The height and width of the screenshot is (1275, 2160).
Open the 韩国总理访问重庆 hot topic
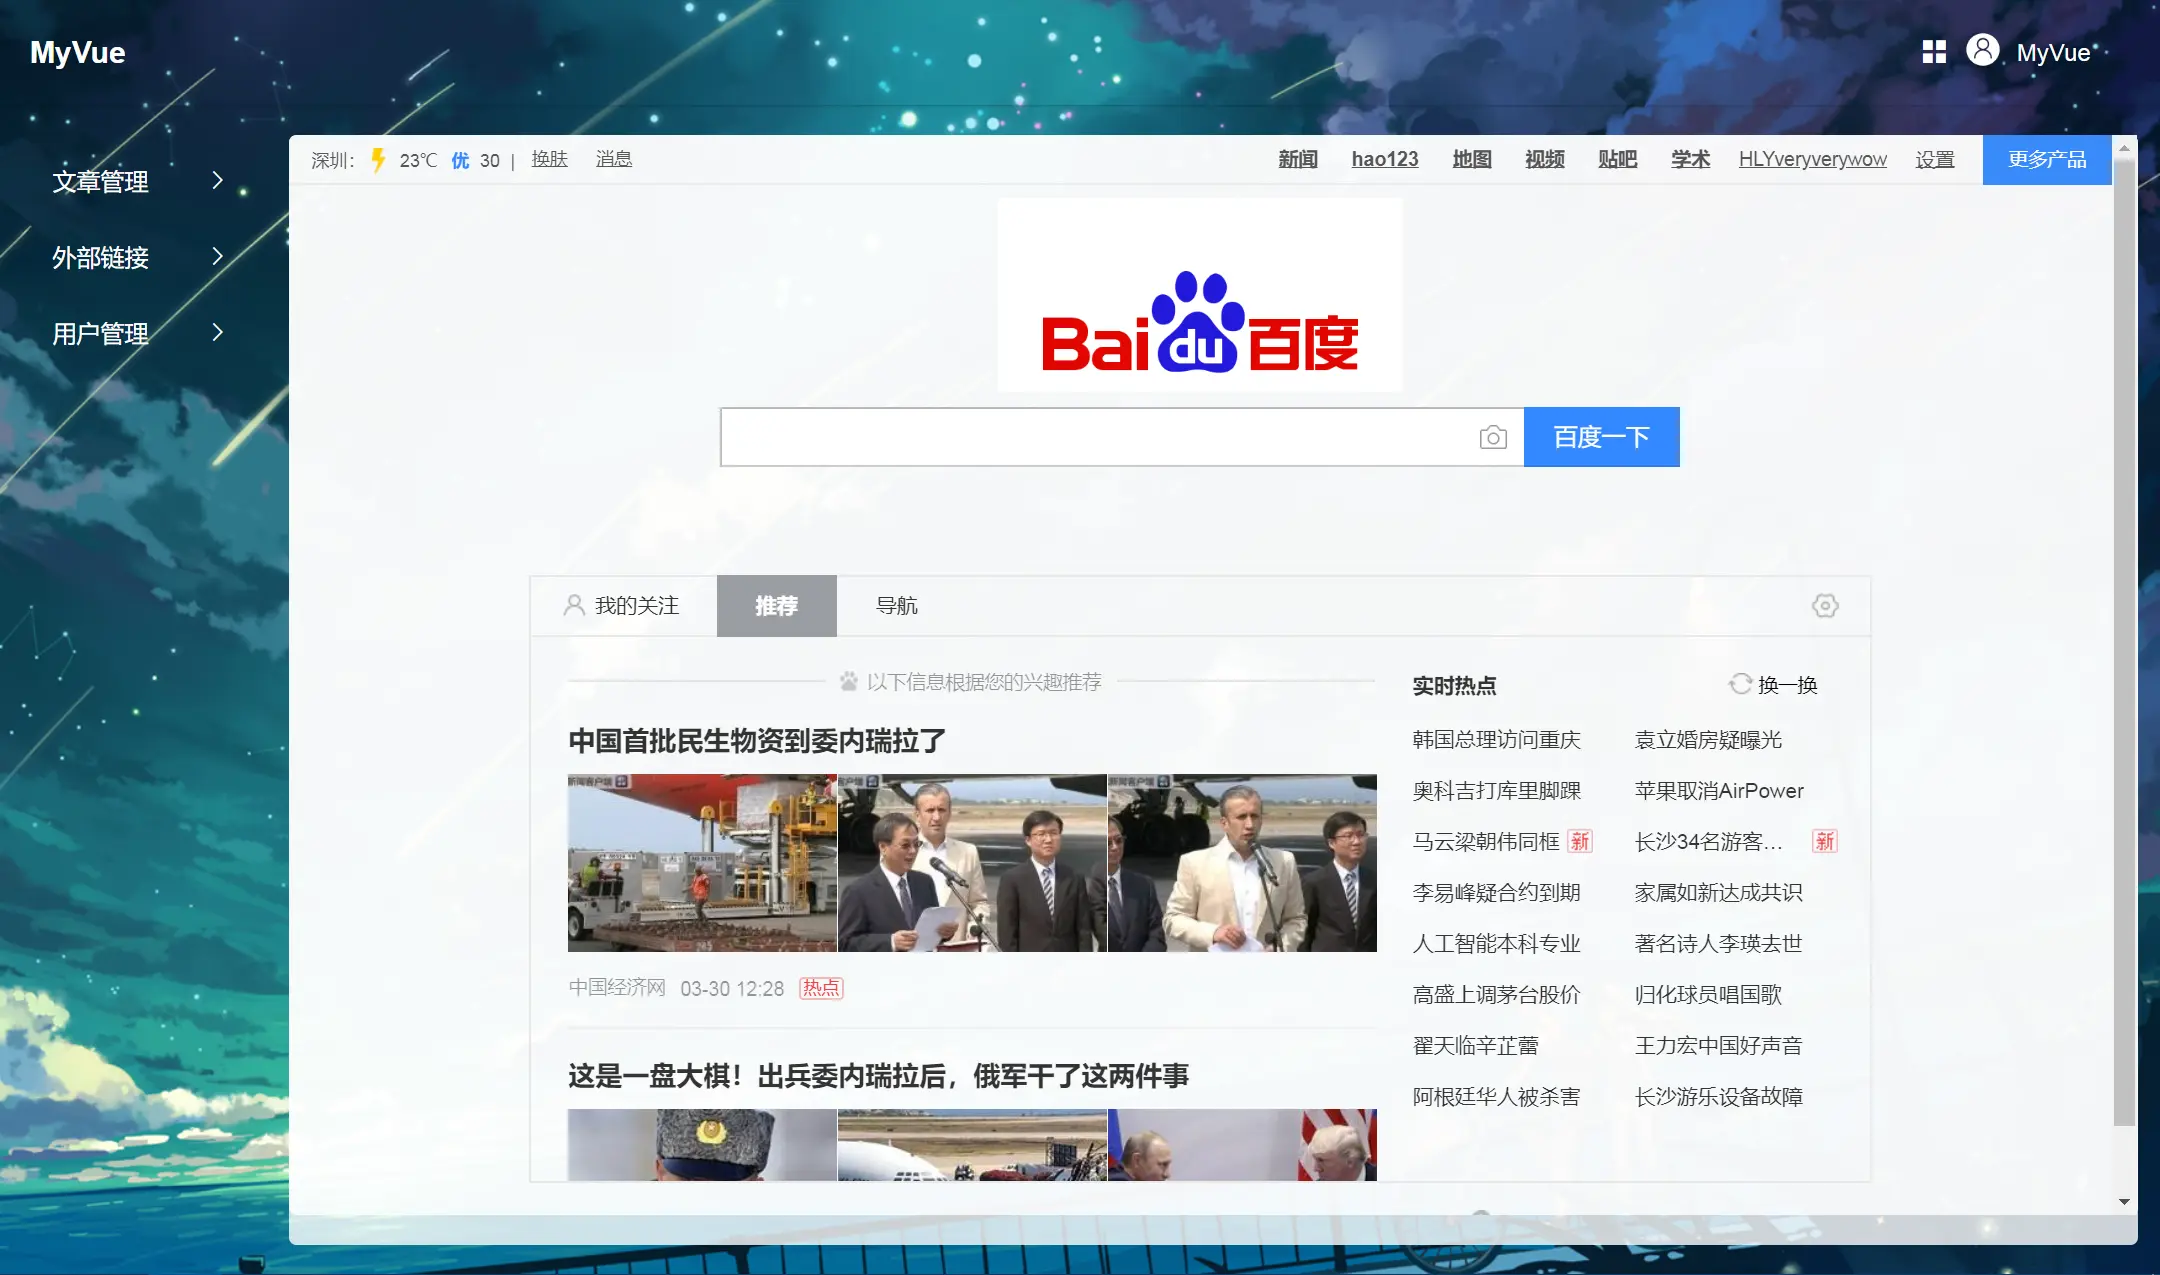1496,739
